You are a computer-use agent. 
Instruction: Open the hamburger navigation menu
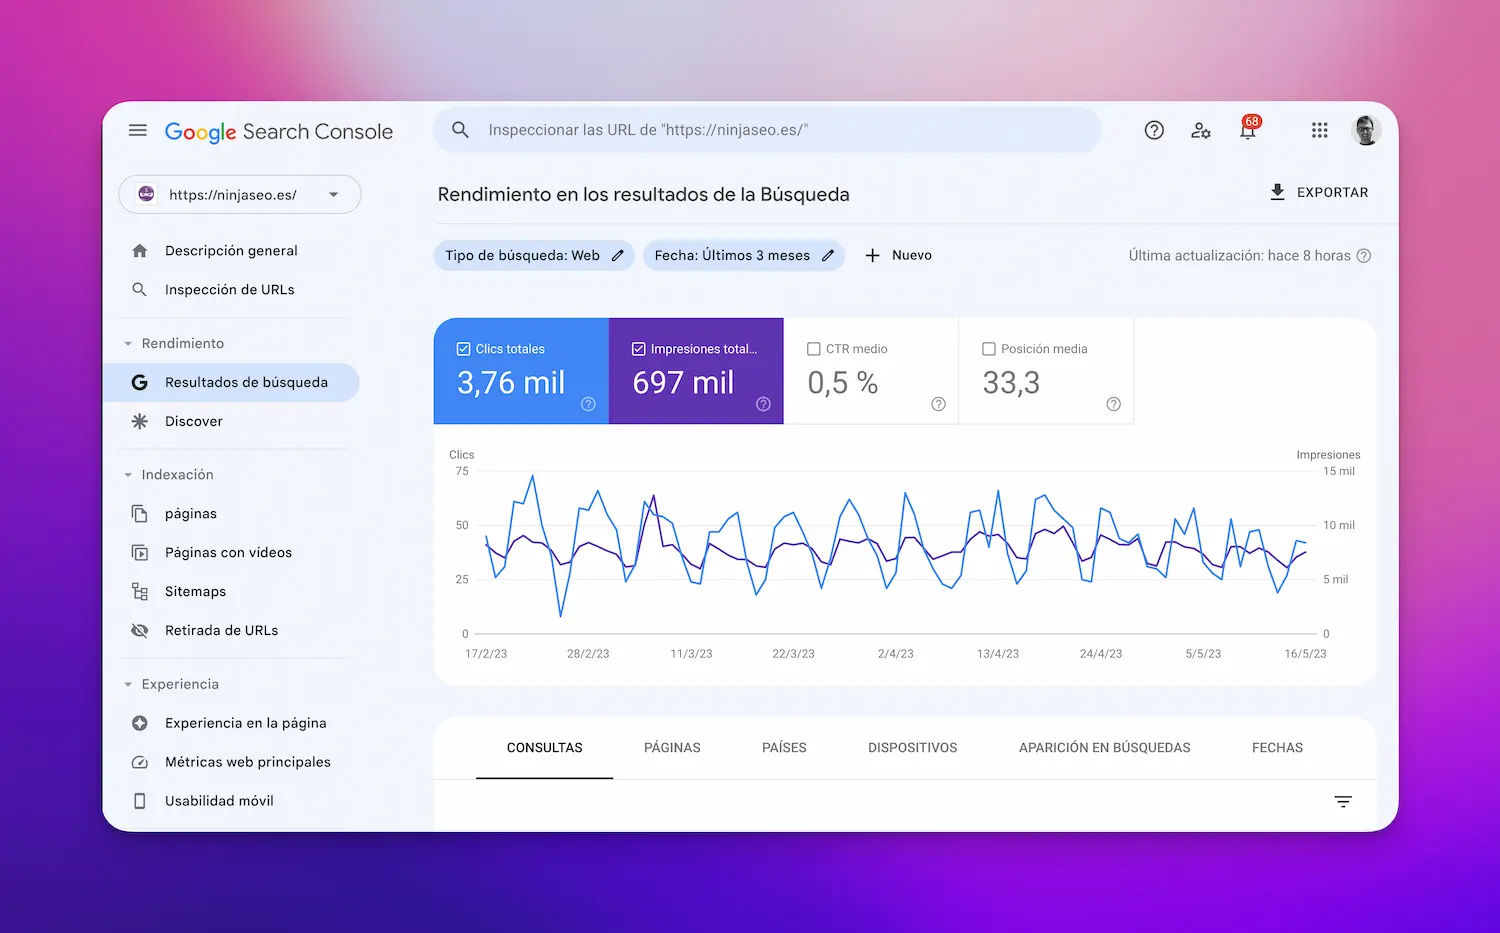click(x=137, y=130)
